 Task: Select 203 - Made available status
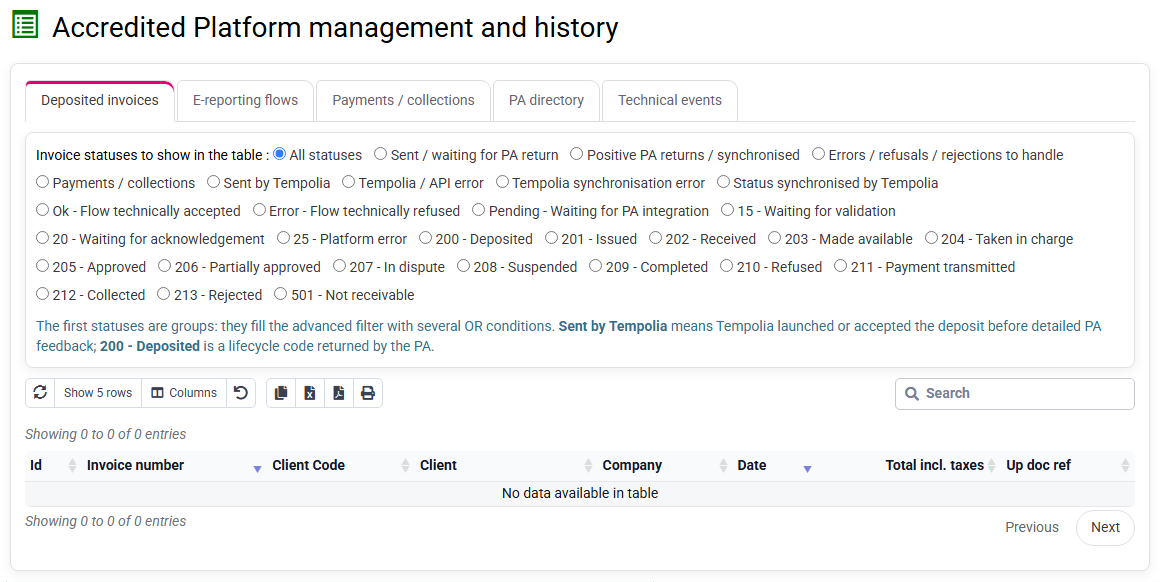tap(775, 238)
